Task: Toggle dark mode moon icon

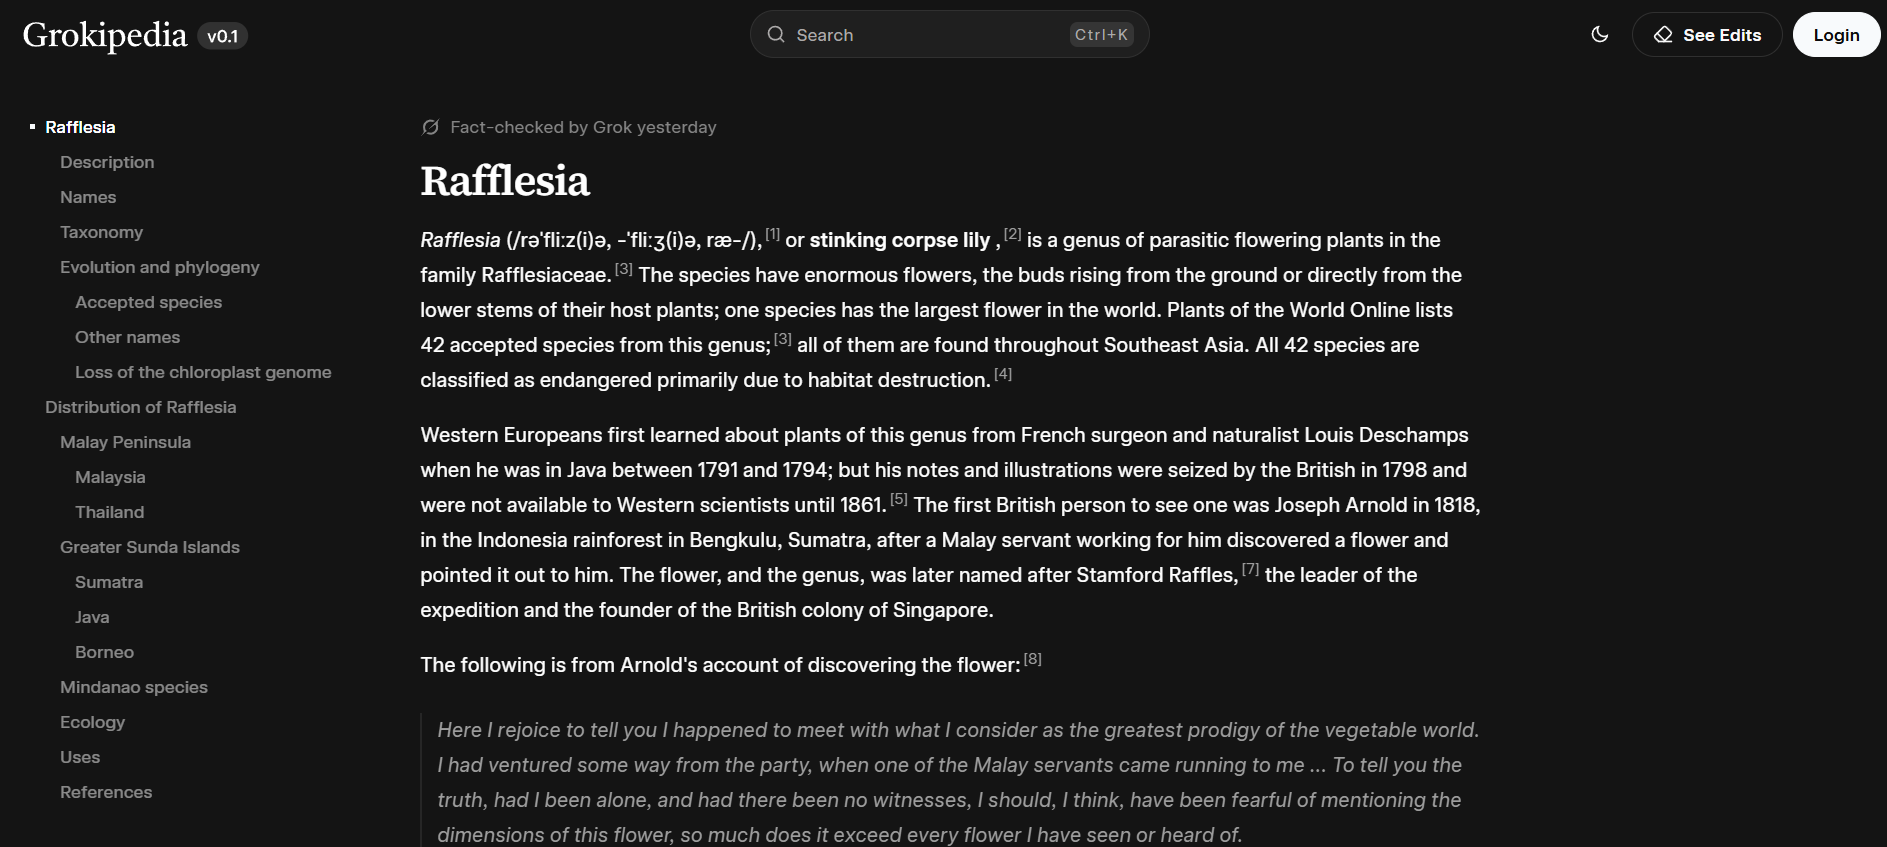Action: click(1600, 35)
